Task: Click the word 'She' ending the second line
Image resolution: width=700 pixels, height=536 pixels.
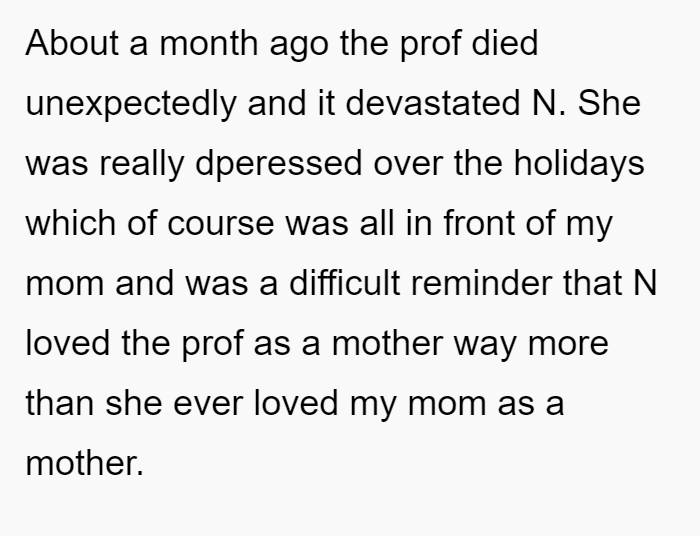Action: [x=609, y=103]
